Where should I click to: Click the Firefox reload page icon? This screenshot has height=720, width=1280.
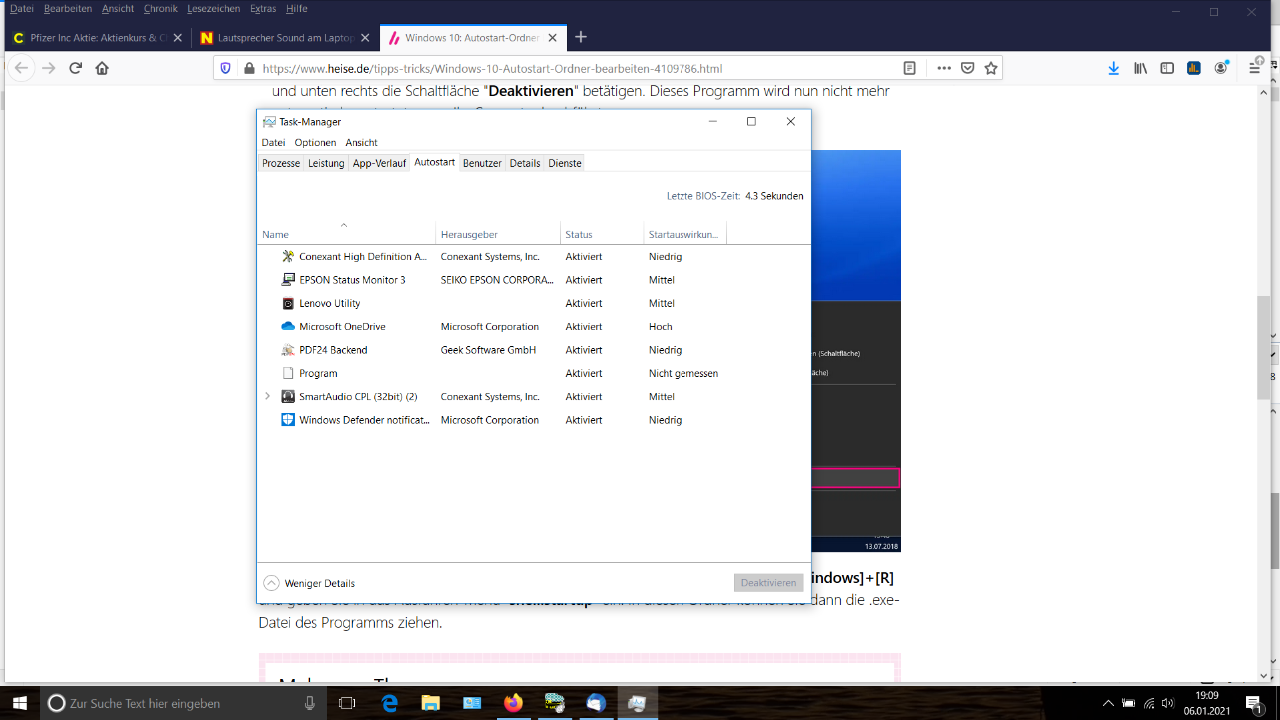[x=75, y=68]
